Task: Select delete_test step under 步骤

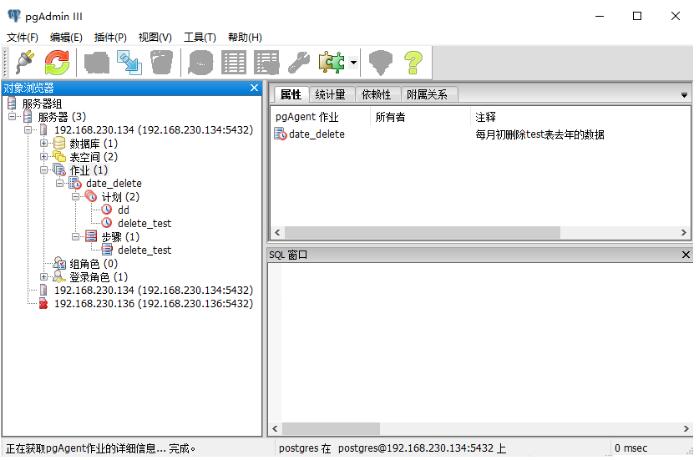Action: 144,250
